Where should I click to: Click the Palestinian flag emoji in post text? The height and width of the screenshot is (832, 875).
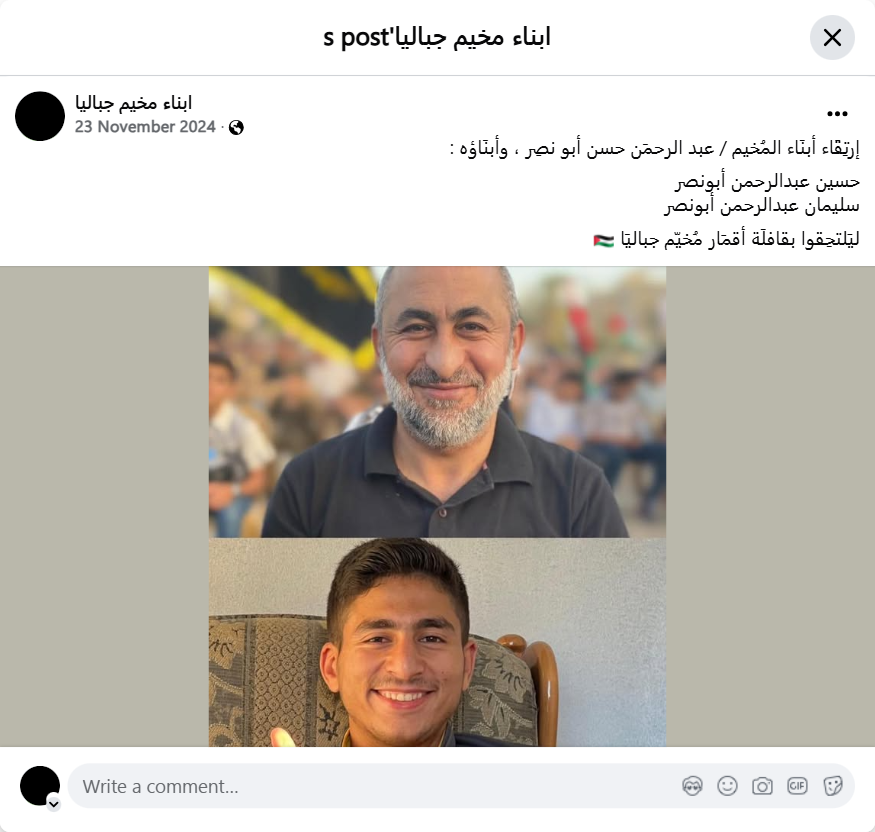(603, 241)
